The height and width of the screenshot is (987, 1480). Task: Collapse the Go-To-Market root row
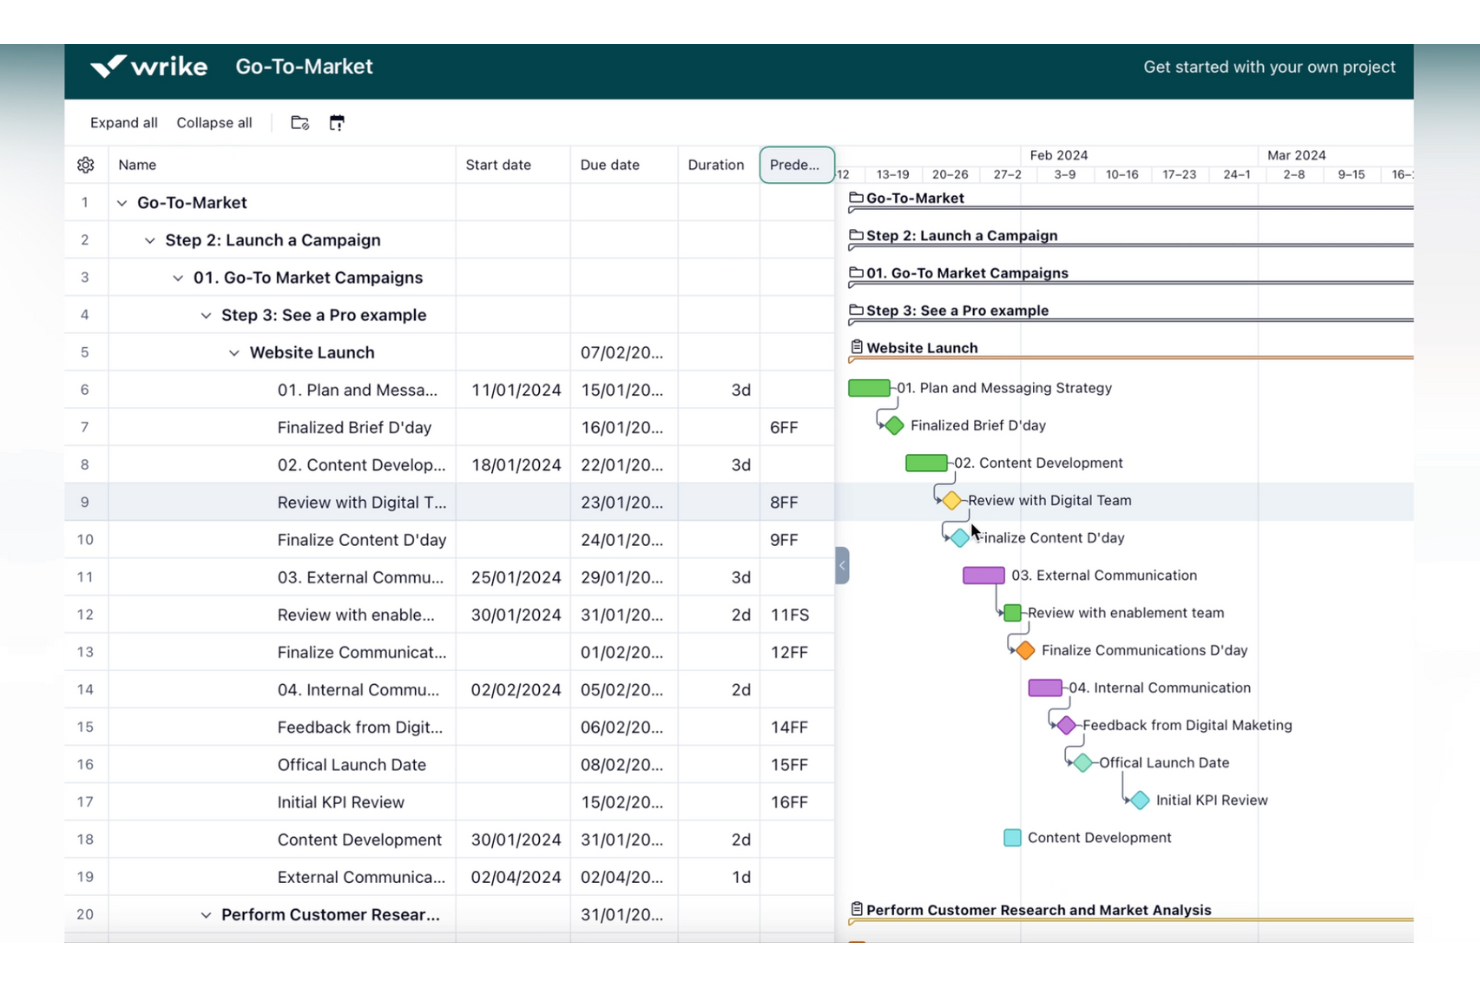point(122,203)
